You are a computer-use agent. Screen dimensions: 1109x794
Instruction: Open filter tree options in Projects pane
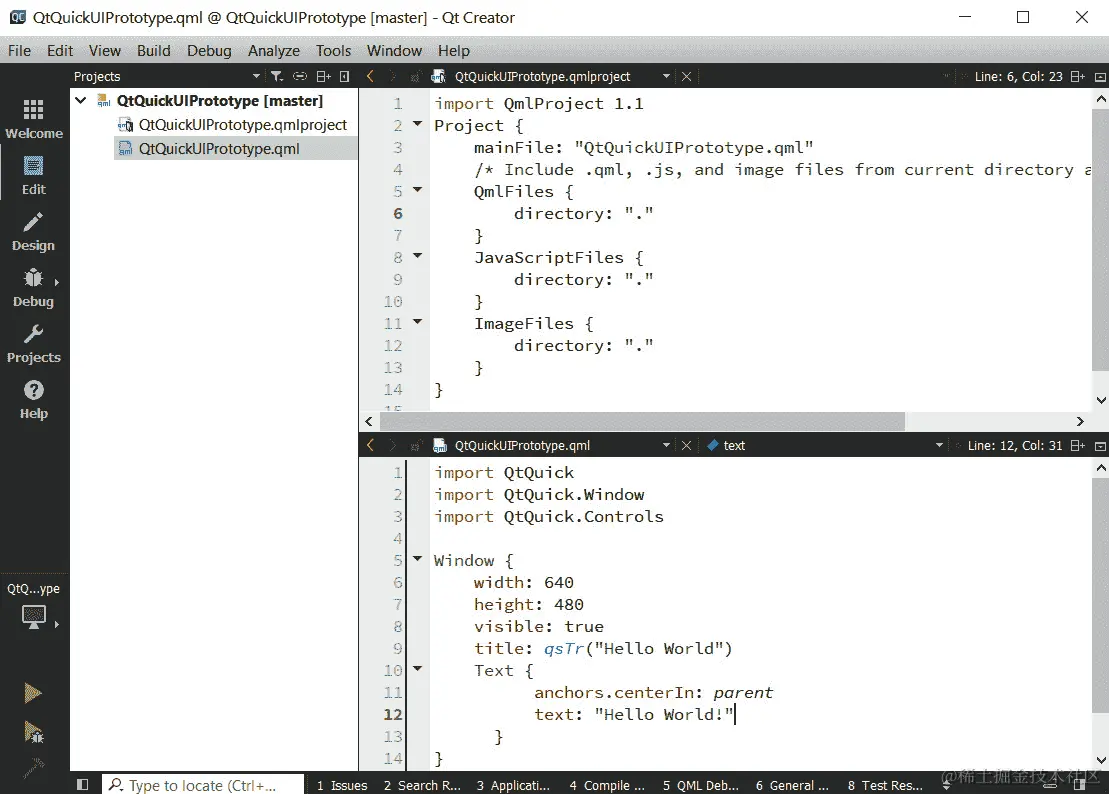tap(277, 76)
